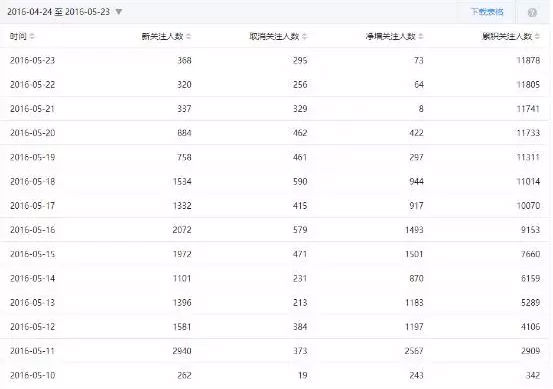Click the 净增关注人数 column header

coord(390,36)
